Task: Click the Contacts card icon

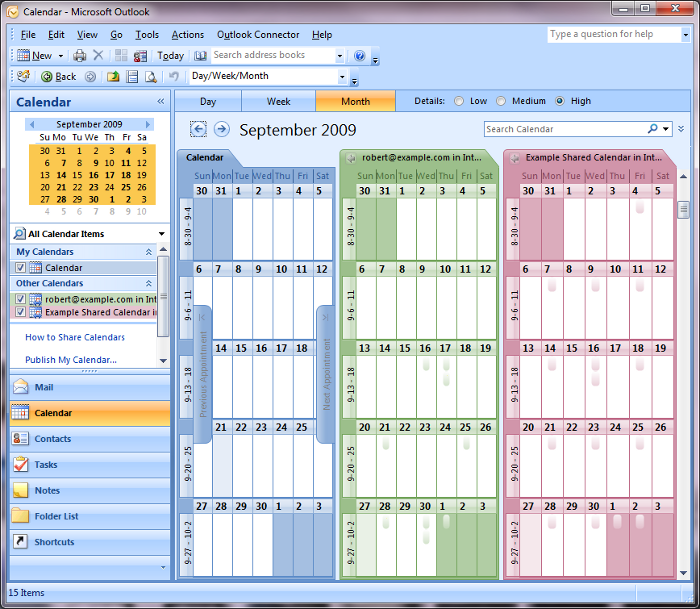Action: [20, 438]
